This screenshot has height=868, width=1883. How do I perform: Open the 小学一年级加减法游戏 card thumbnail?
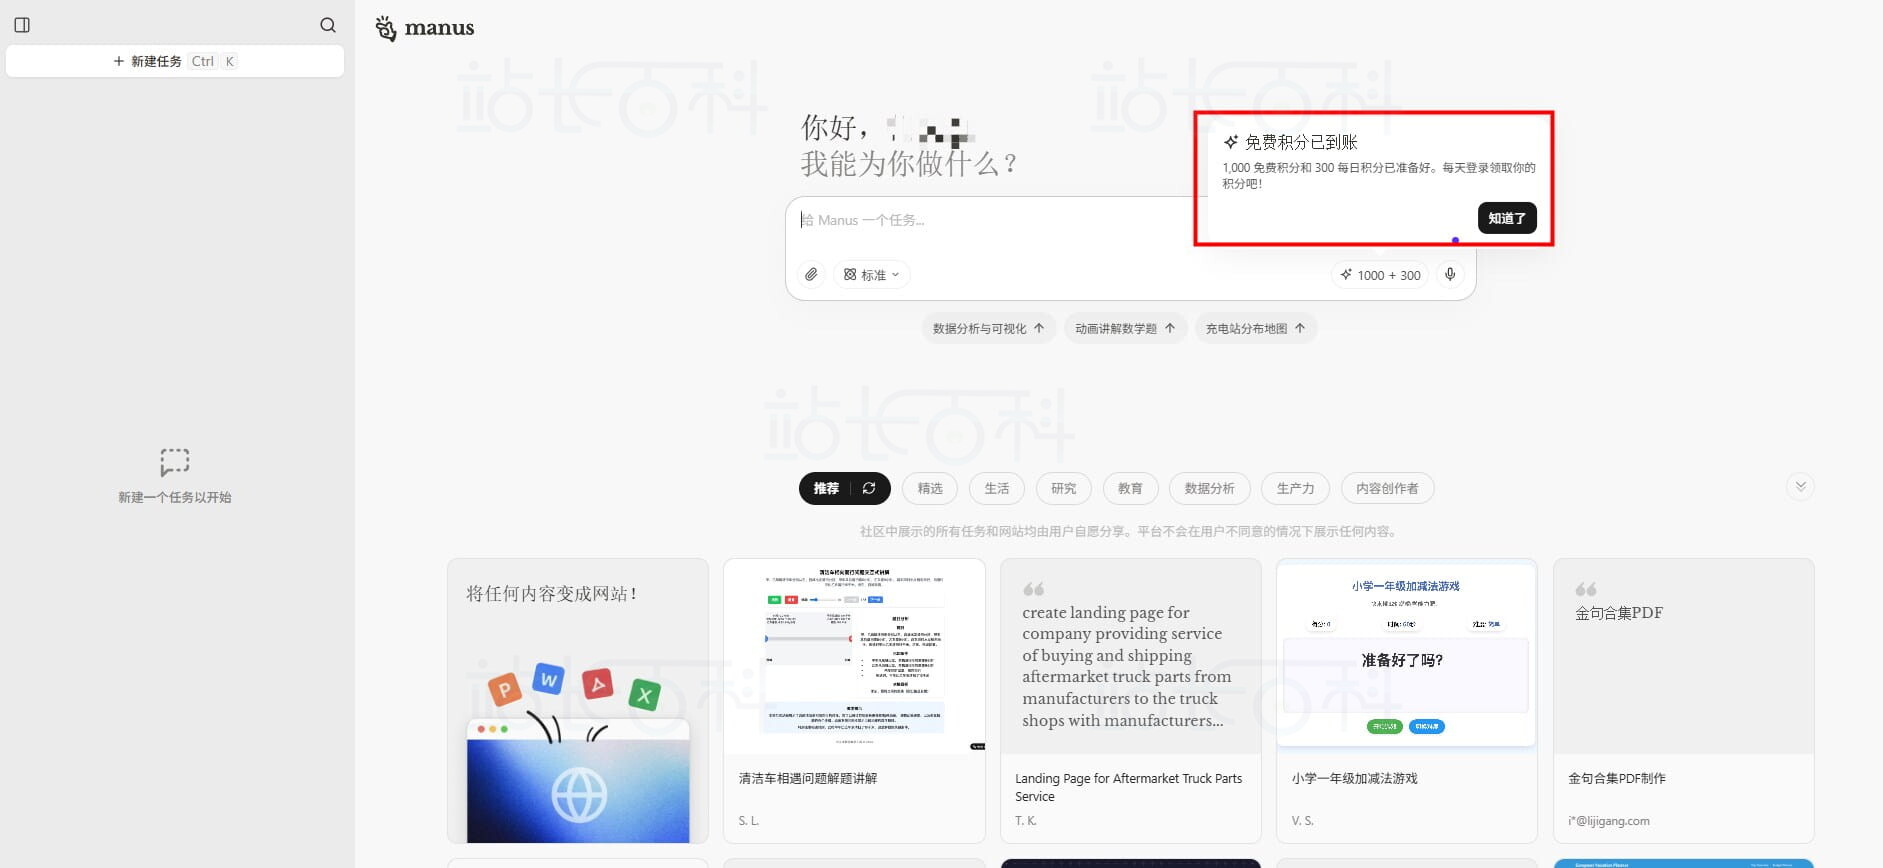tap(1406, 656)
